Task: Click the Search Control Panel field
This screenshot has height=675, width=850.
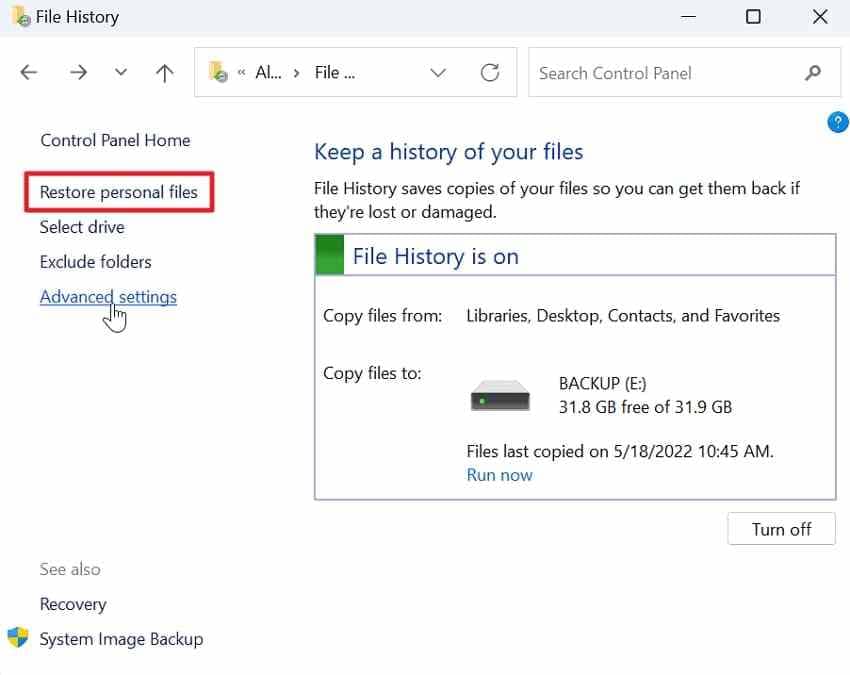Action: point(684,73)
